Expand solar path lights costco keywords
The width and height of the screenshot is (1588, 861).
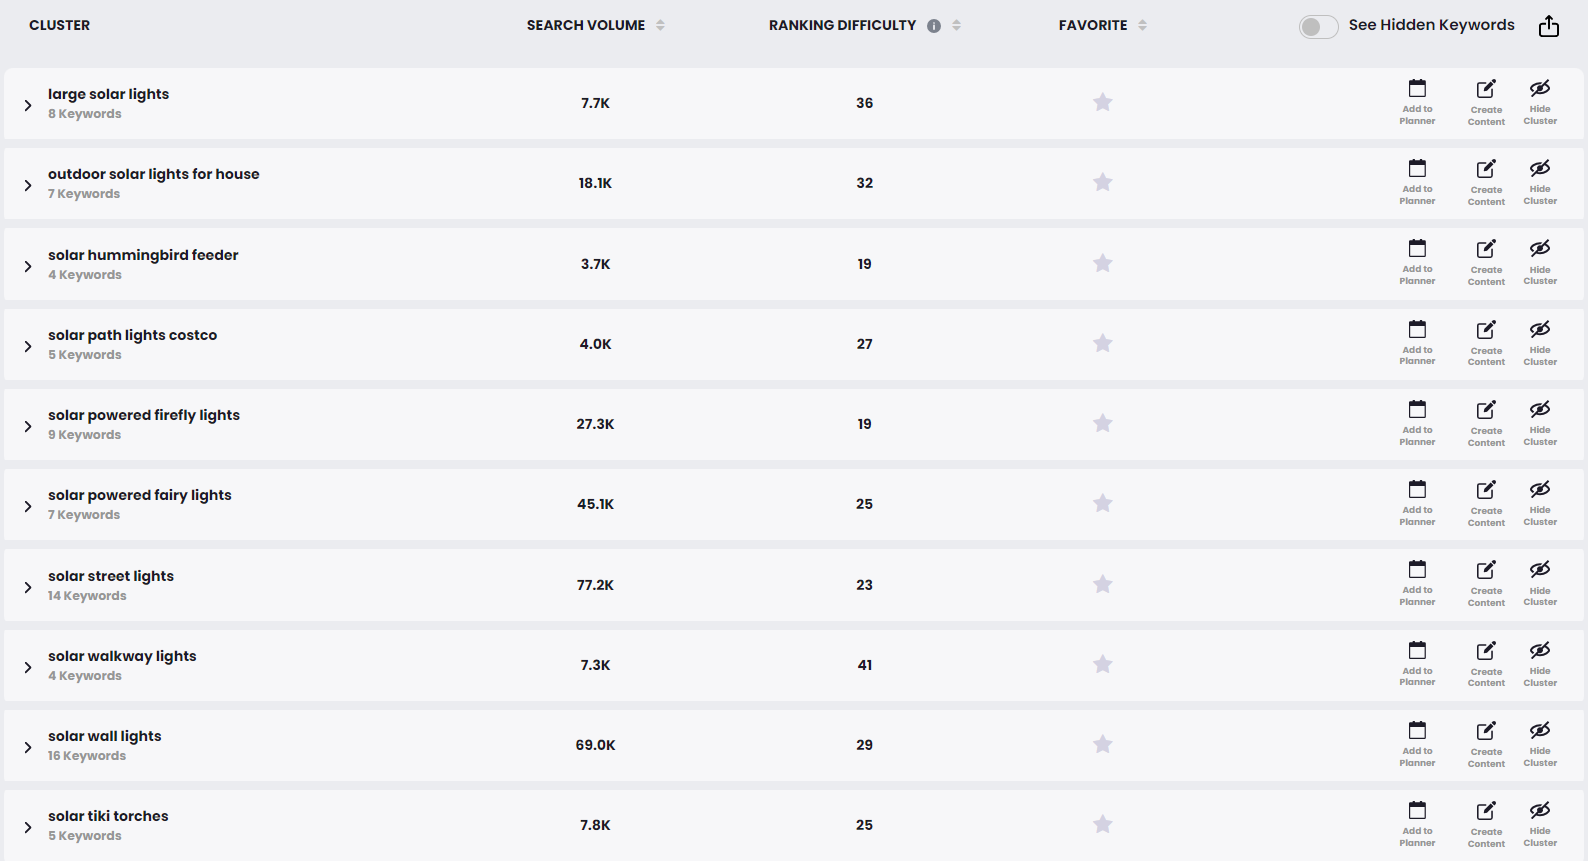(28, 346)
